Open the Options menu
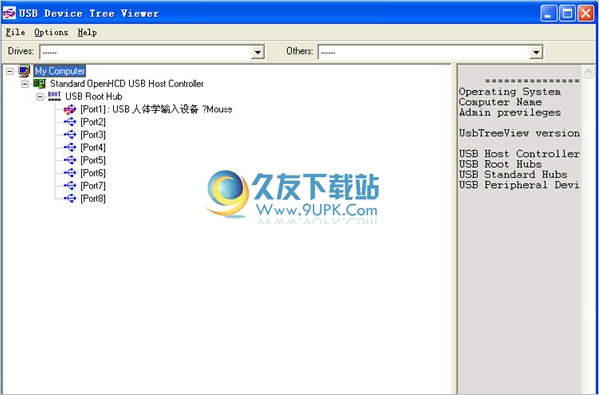 pos(51,32)
